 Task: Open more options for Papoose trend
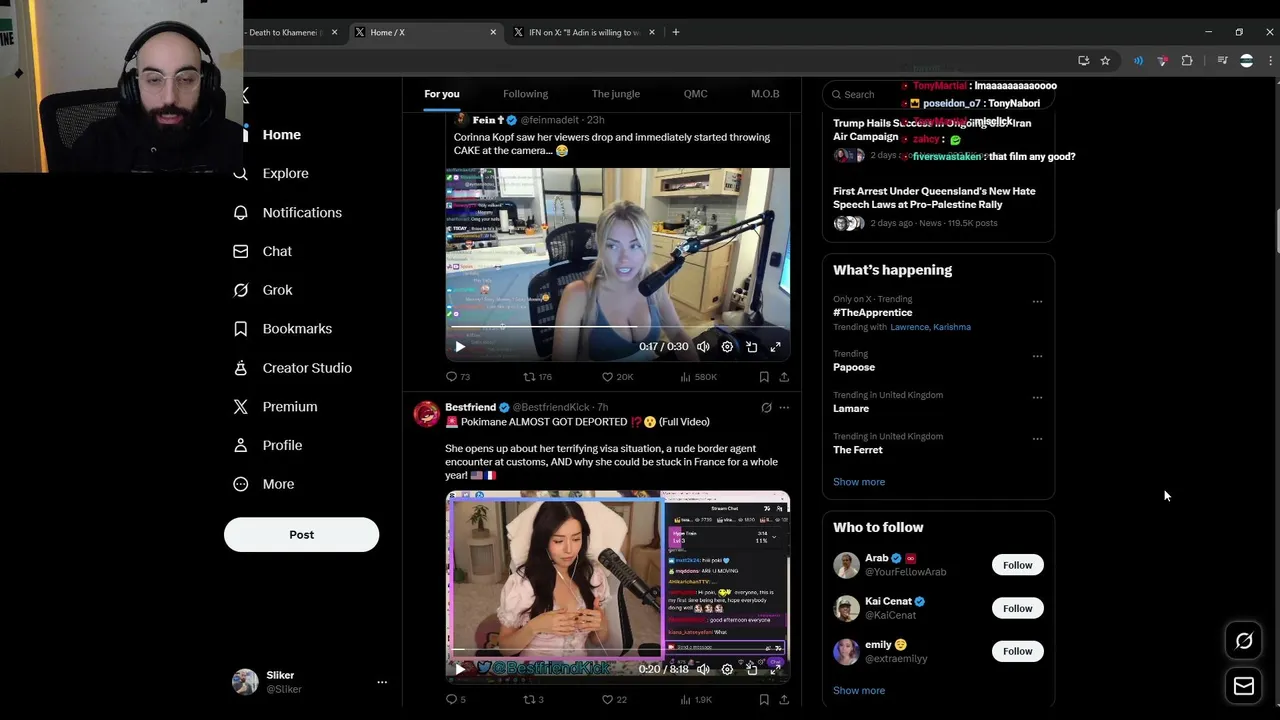click(x=1037, y=356)
